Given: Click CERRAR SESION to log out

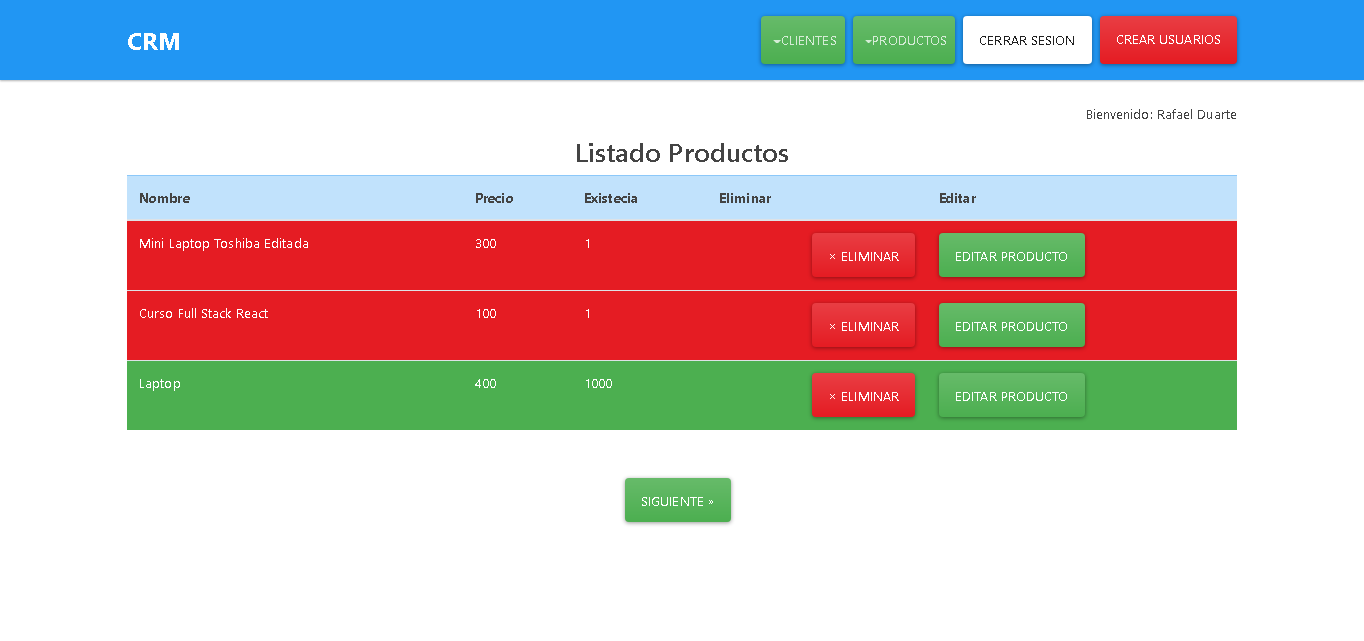Looking at the screenshot, I should click(x=1027, y=40).
